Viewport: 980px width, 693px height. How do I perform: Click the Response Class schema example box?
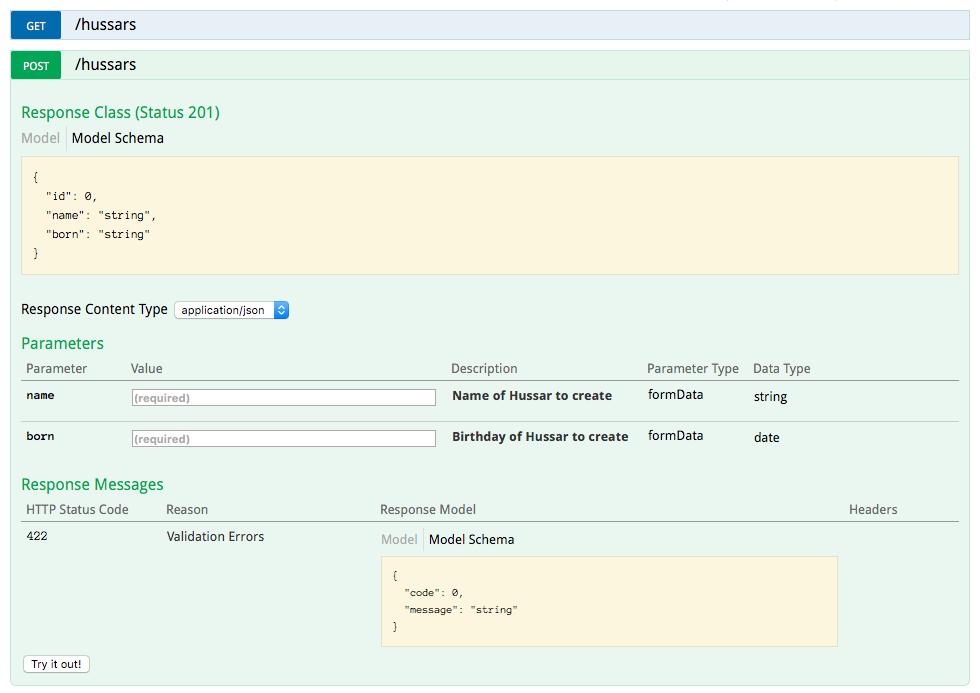pyautogui.click(x=490, y=215)
